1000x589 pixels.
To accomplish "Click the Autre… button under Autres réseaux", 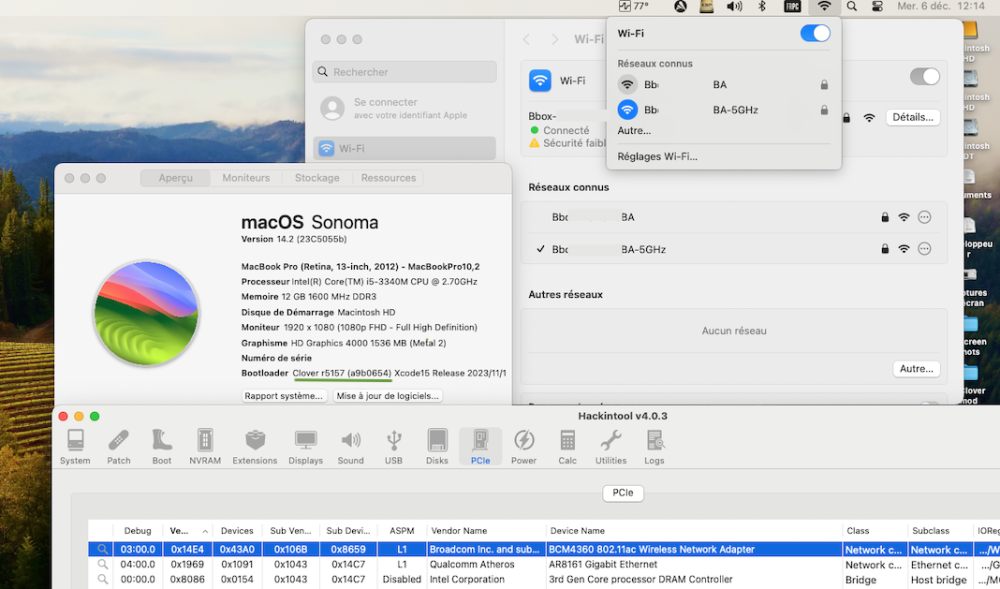I will pos(916,368).
